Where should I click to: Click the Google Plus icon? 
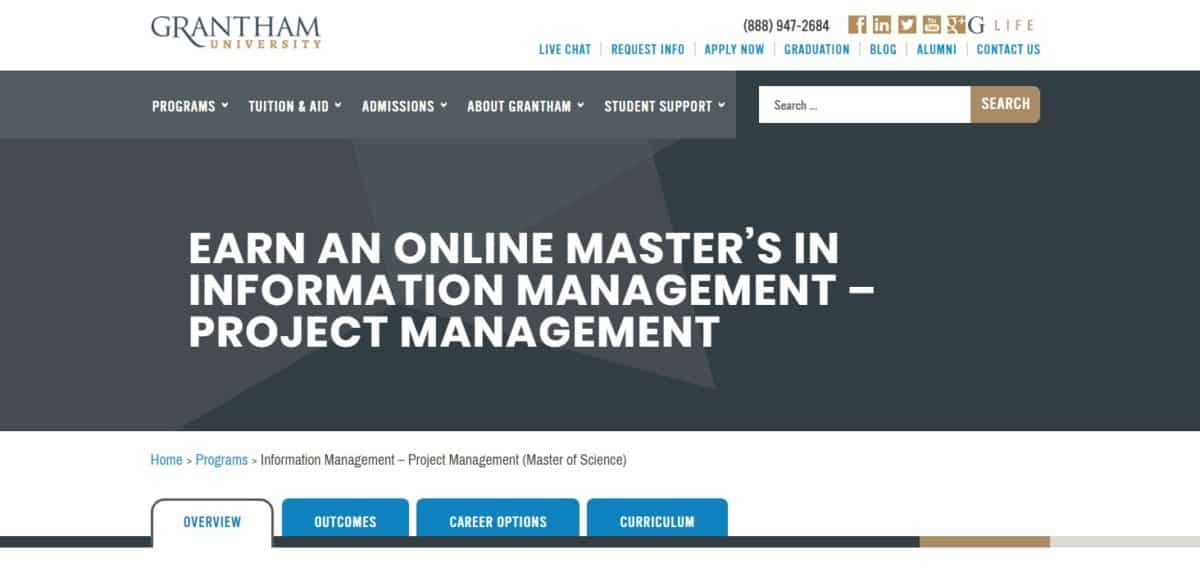tap(956, 25)
